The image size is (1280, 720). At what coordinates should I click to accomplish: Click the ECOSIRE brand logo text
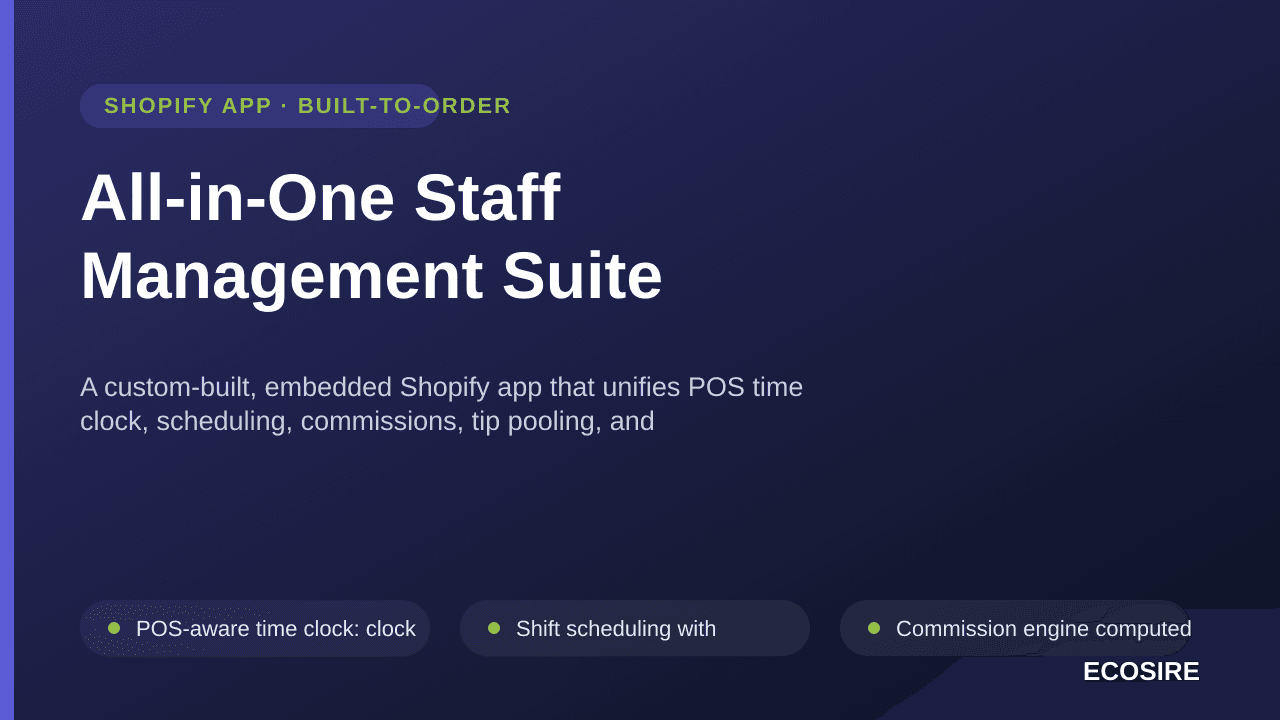(1141, 671)
